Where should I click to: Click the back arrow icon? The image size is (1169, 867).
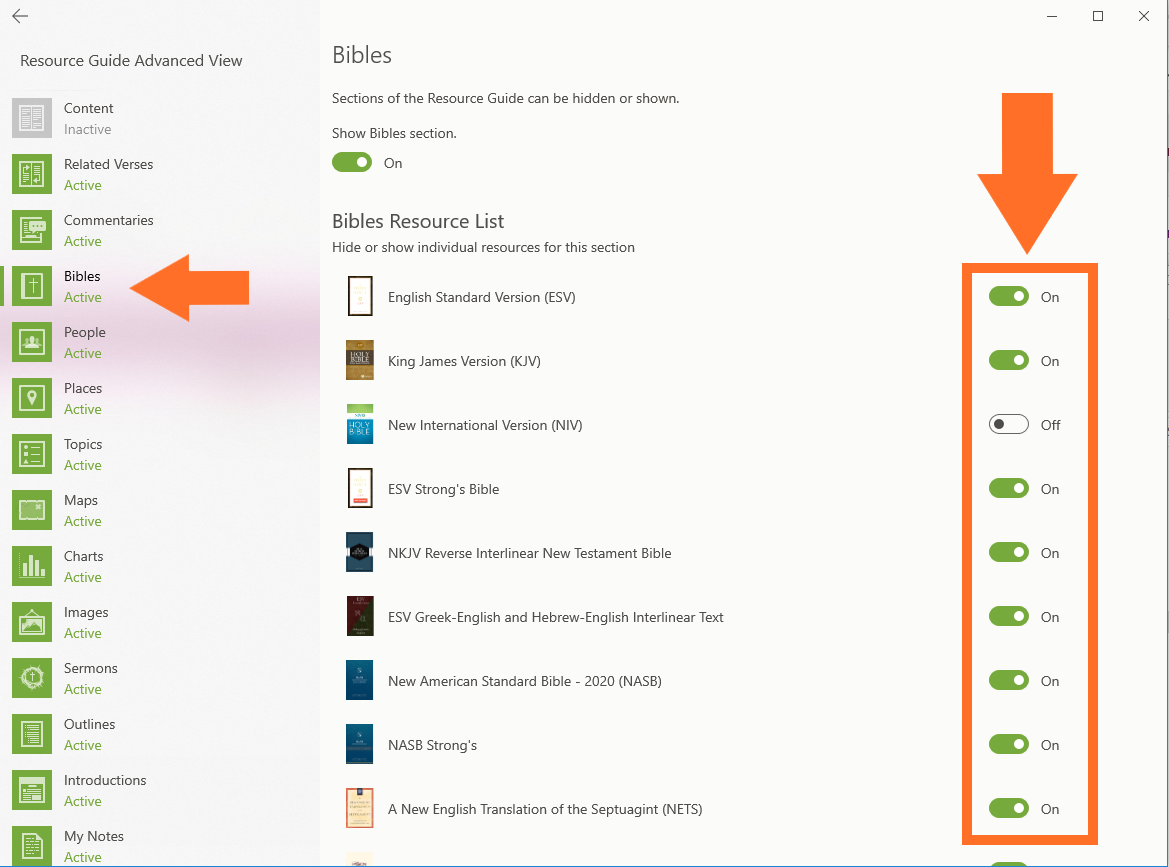click(20, 17)
